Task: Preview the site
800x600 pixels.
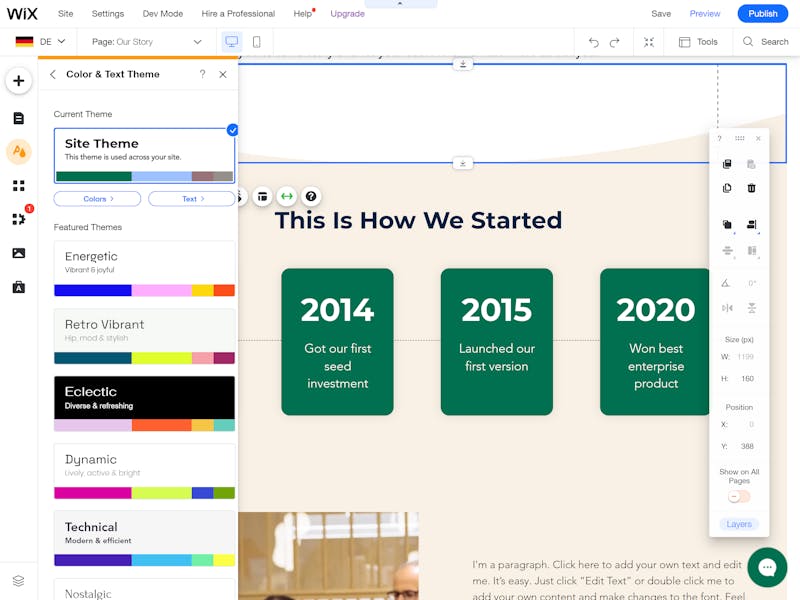Action: tap(705, 14)
